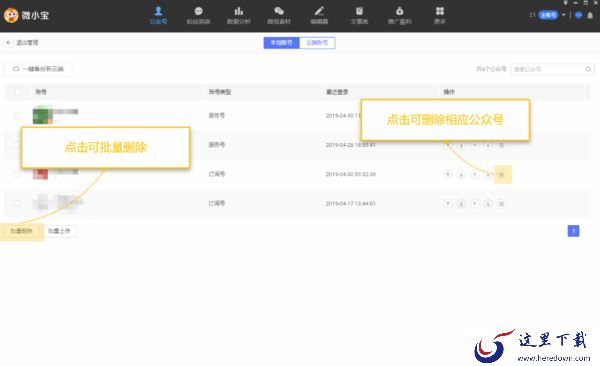Click the 最近登录 column header
This screenshot has height=366, width=600.
point(337,92)
